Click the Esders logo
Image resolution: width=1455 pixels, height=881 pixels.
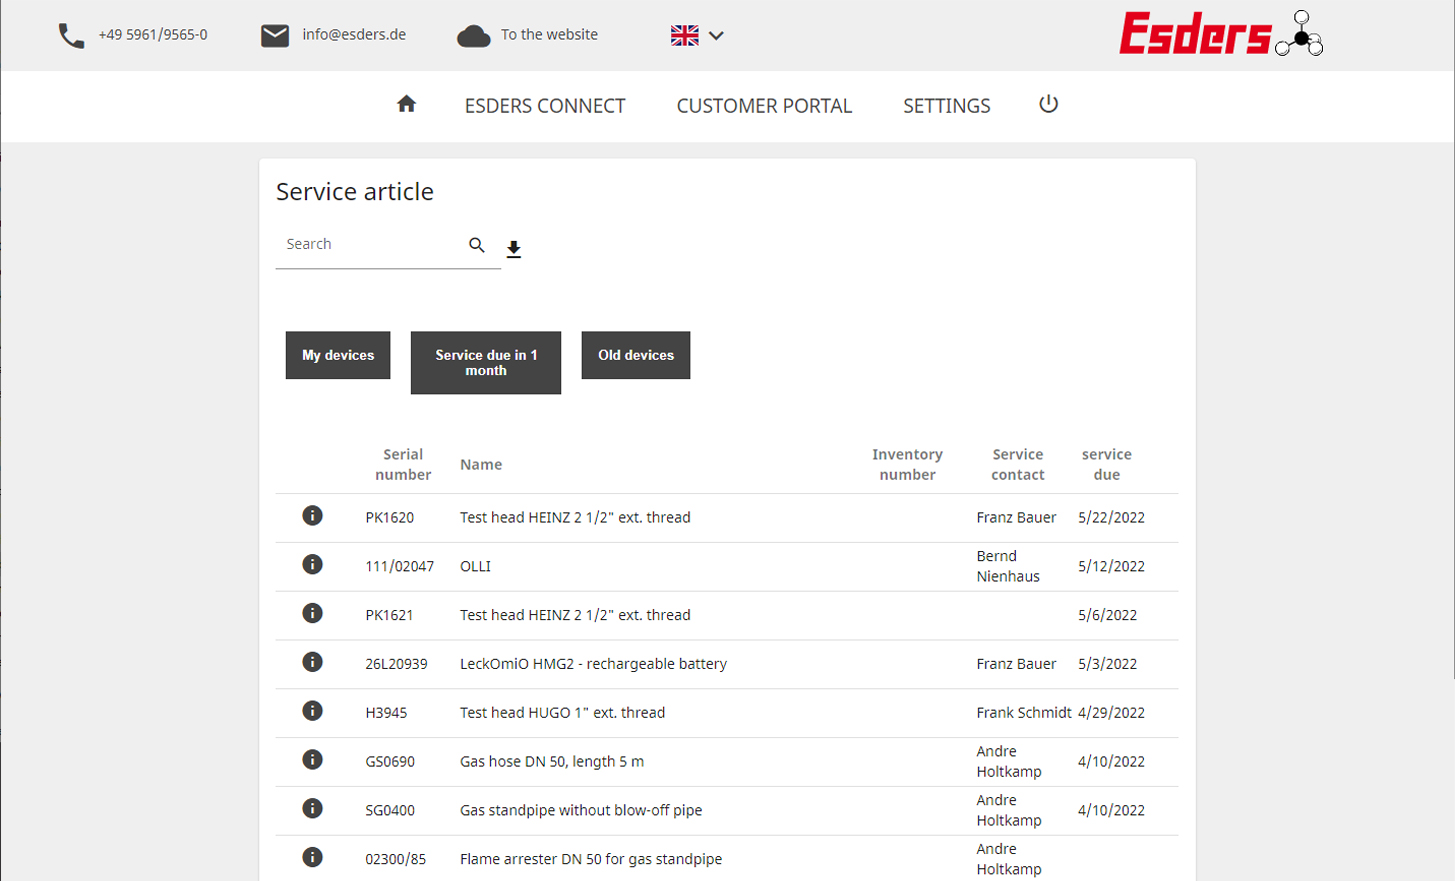[1221, 33]
